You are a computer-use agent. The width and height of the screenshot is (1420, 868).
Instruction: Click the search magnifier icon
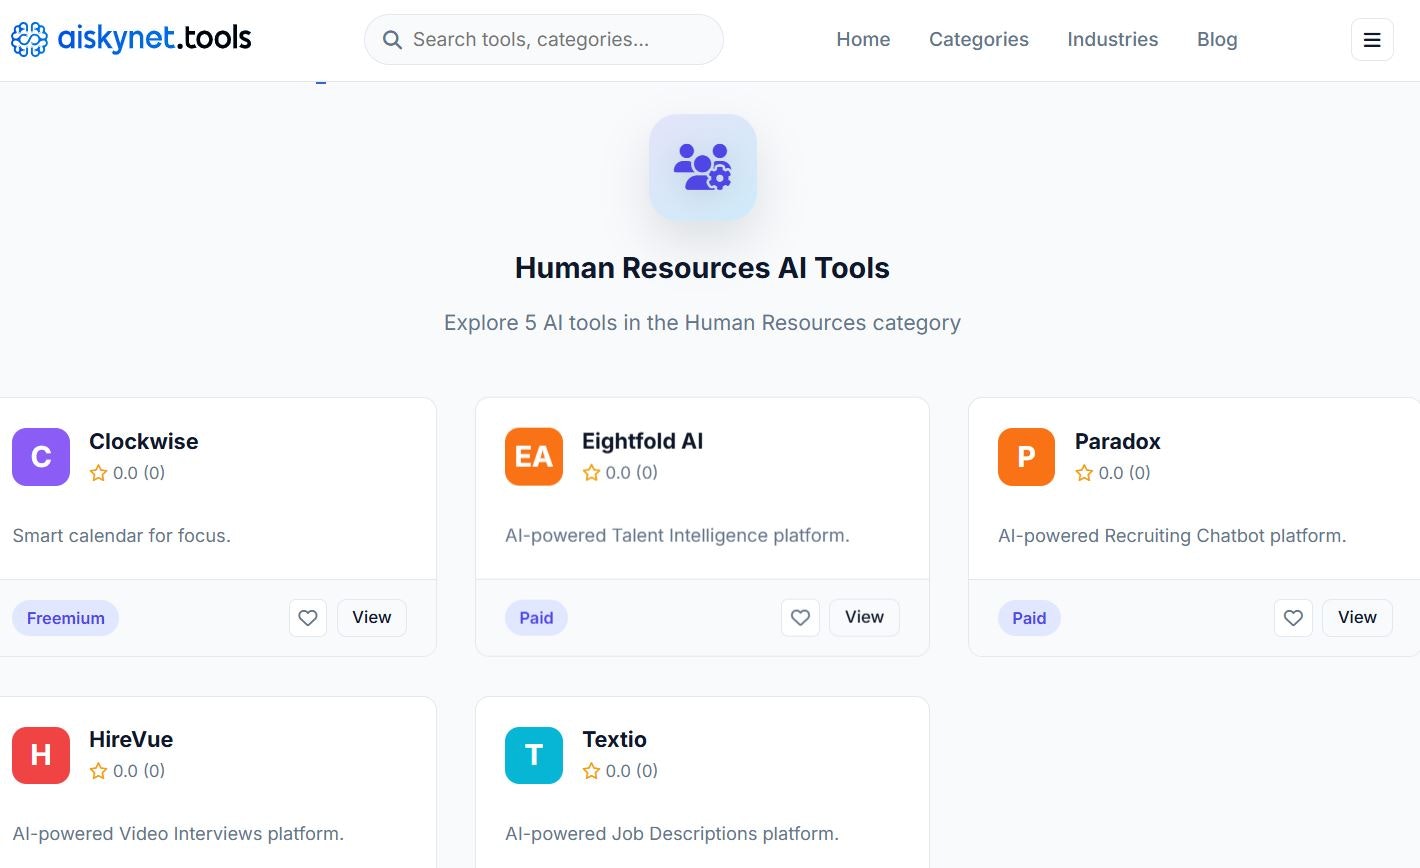pyautogui.click(x=393, y=40)
